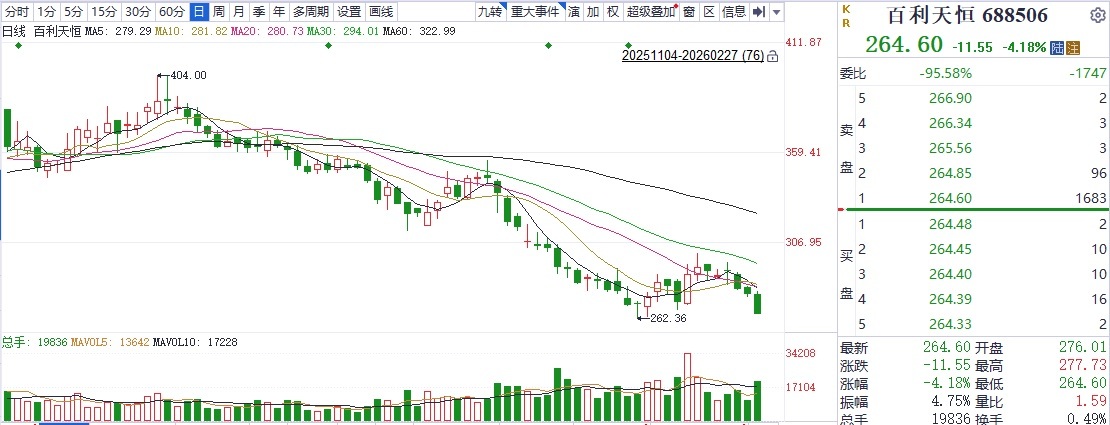Screen dimensions: 1110x425
Task: Click the 20251104-20260227 date range link
Action: [x=692, y=56]
